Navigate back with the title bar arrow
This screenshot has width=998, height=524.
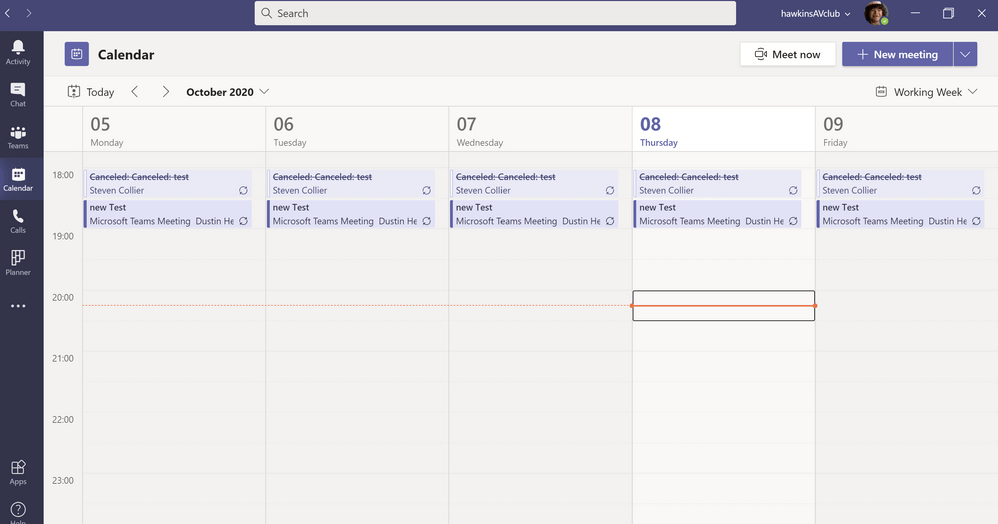click(8, 13)
